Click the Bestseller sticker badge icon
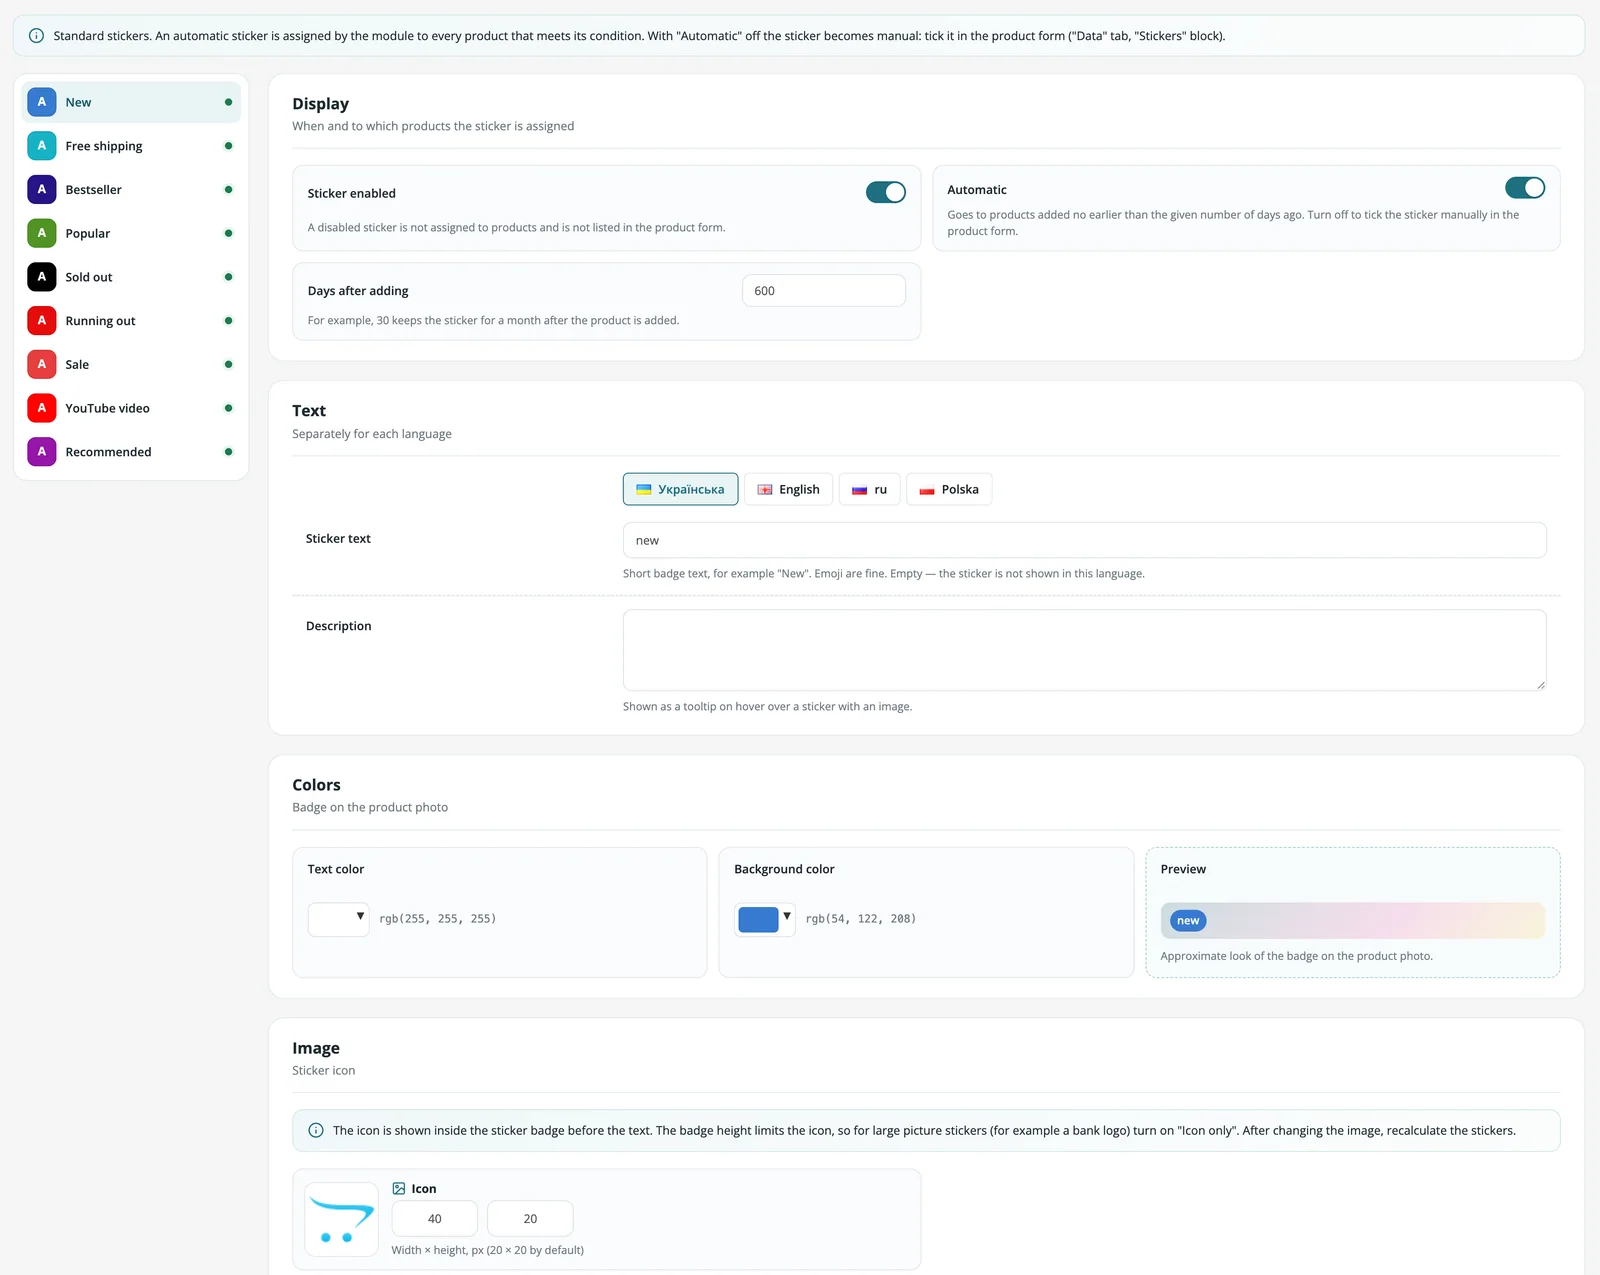1600x1275 pixels. [41, 189]
